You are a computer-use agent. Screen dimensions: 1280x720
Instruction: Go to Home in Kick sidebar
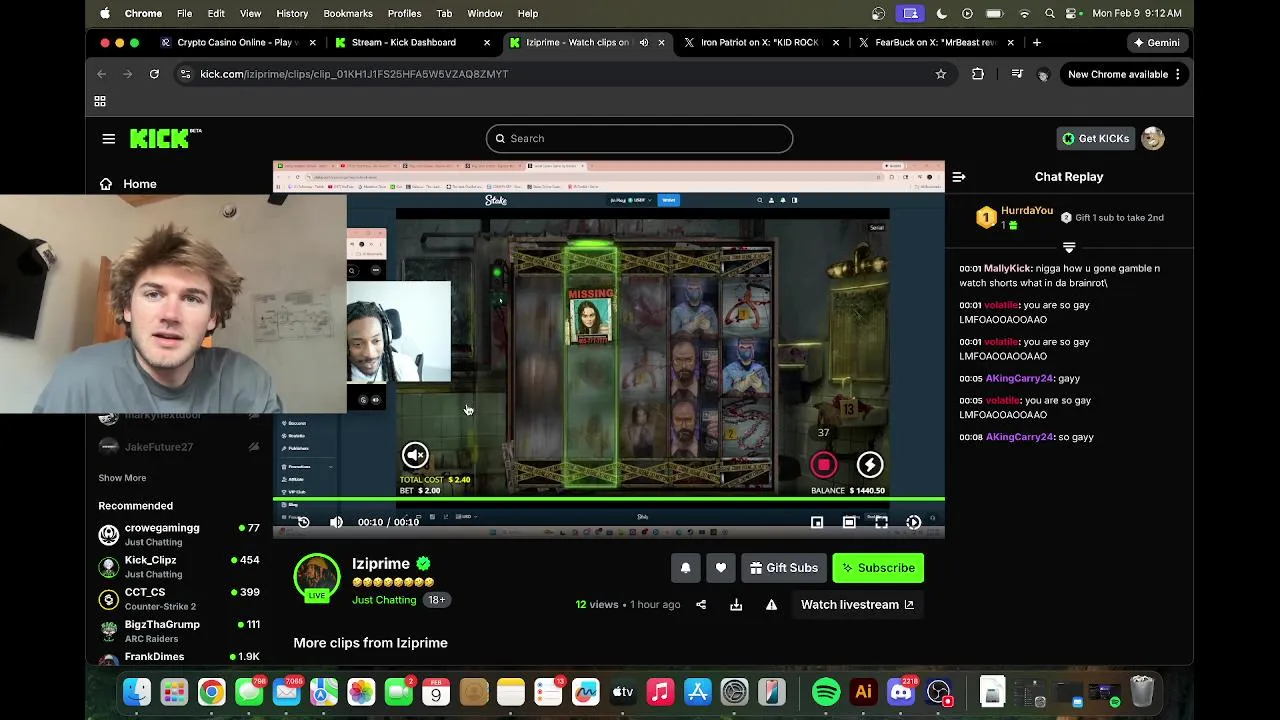coord(128,184)
